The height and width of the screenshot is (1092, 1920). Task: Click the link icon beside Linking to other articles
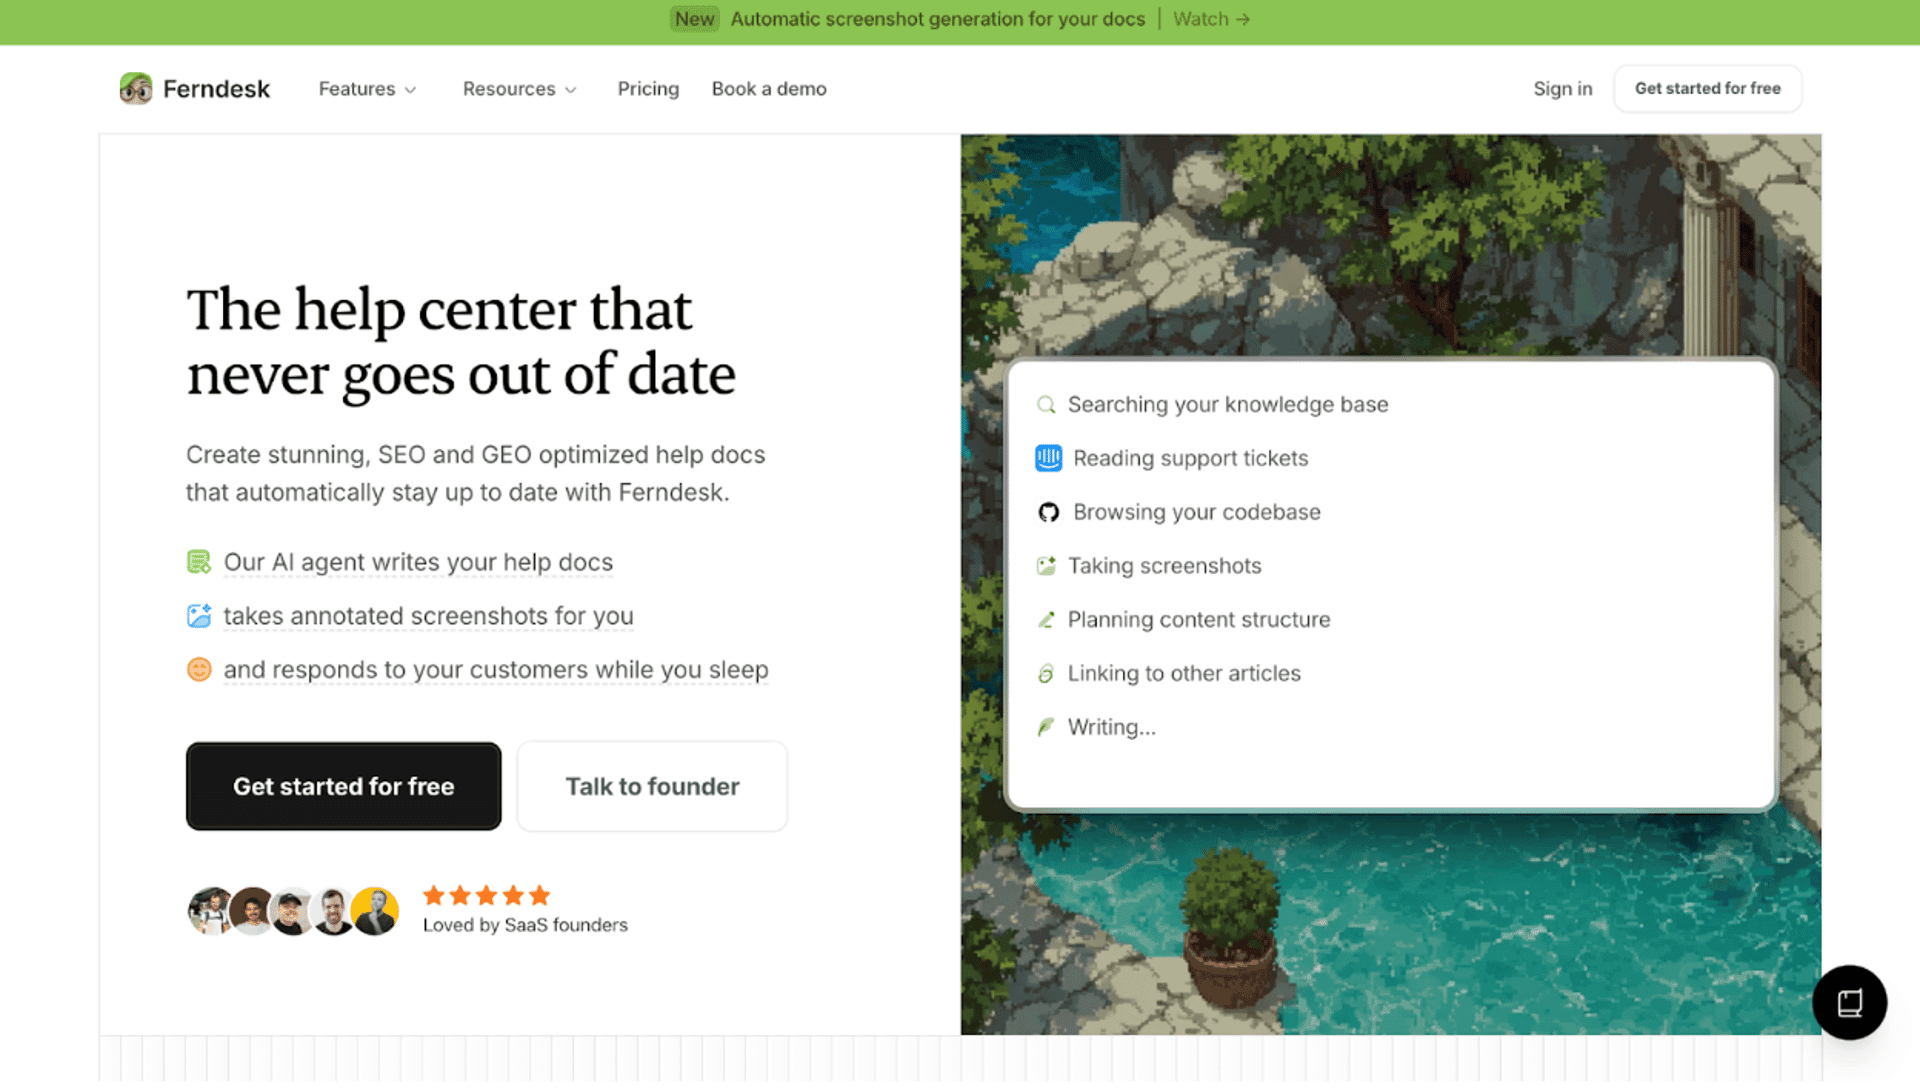[1046, 674]
